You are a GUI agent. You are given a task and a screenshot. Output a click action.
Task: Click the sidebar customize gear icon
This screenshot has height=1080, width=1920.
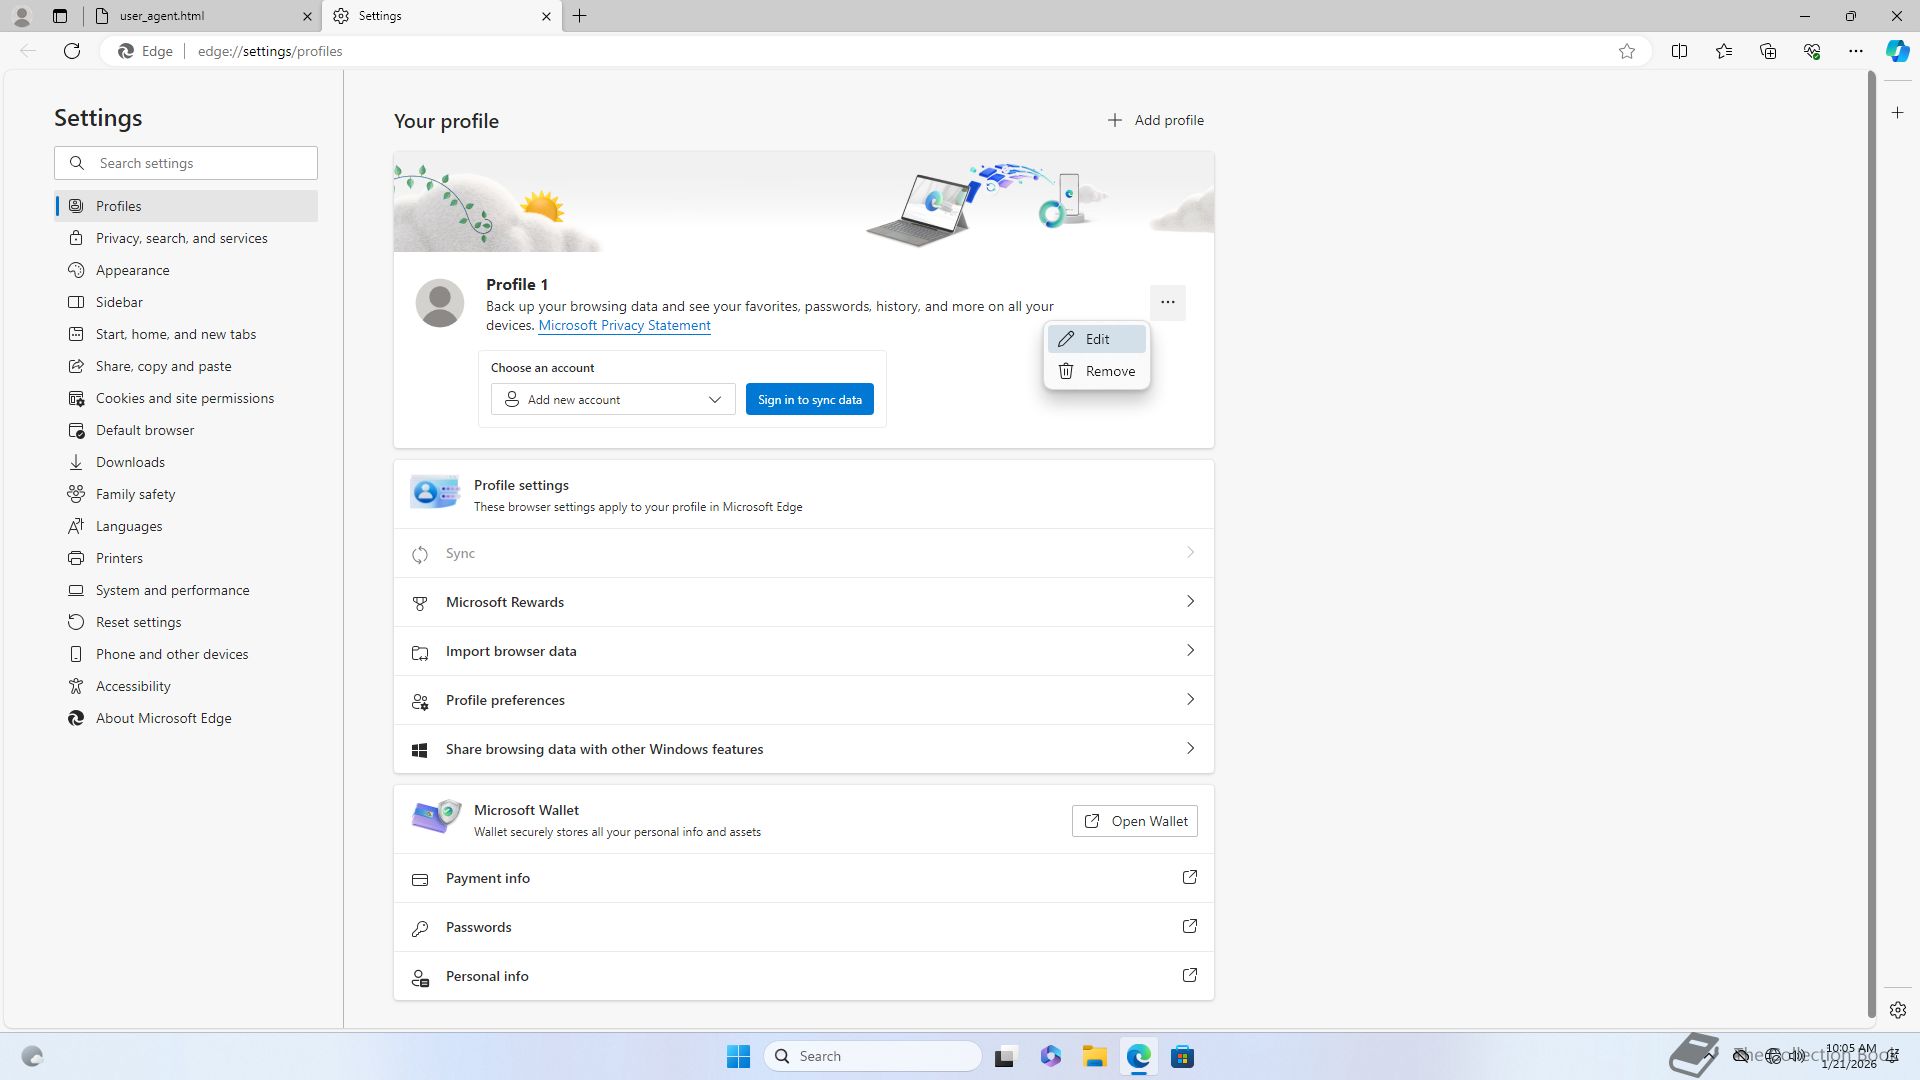click(1897, 1010)
